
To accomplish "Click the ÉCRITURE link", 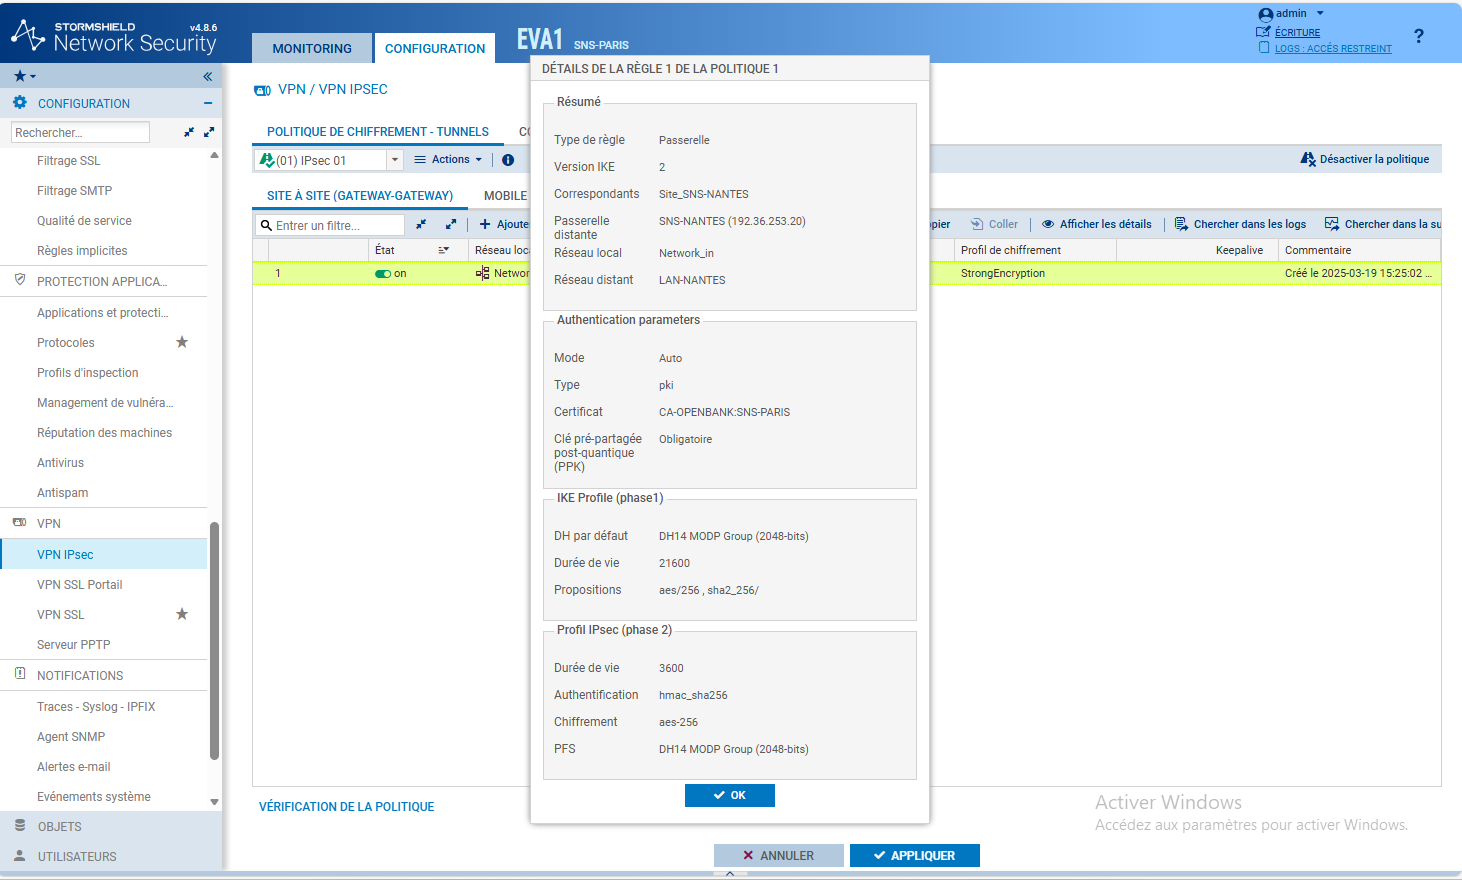I will click(1297, 33).
